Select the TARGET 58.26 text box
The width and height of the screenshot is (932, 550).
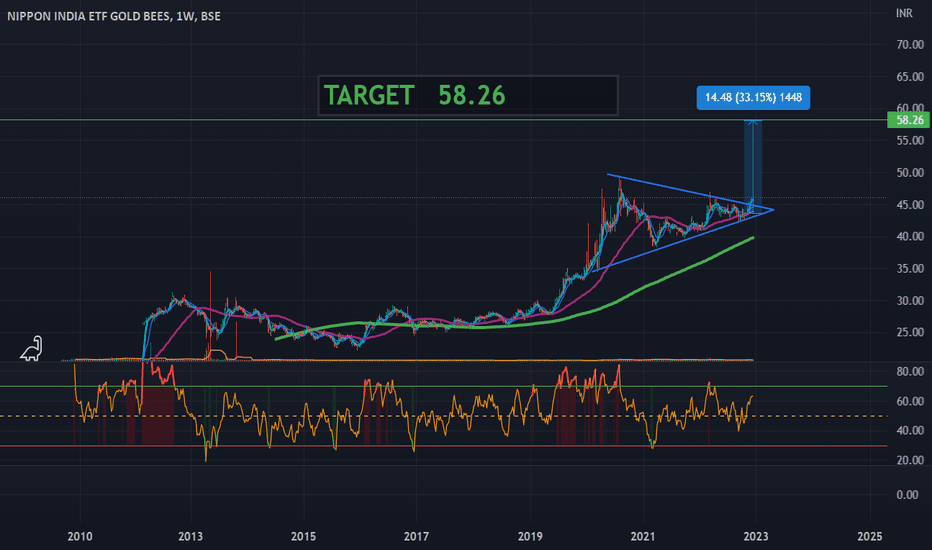click(x=468, y=95)
